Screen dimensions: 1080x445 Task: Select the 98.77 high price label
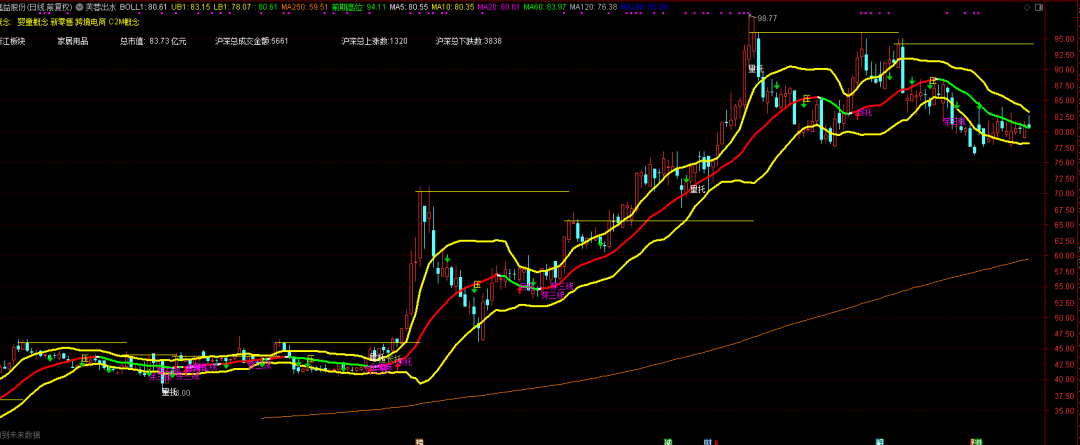767,19
